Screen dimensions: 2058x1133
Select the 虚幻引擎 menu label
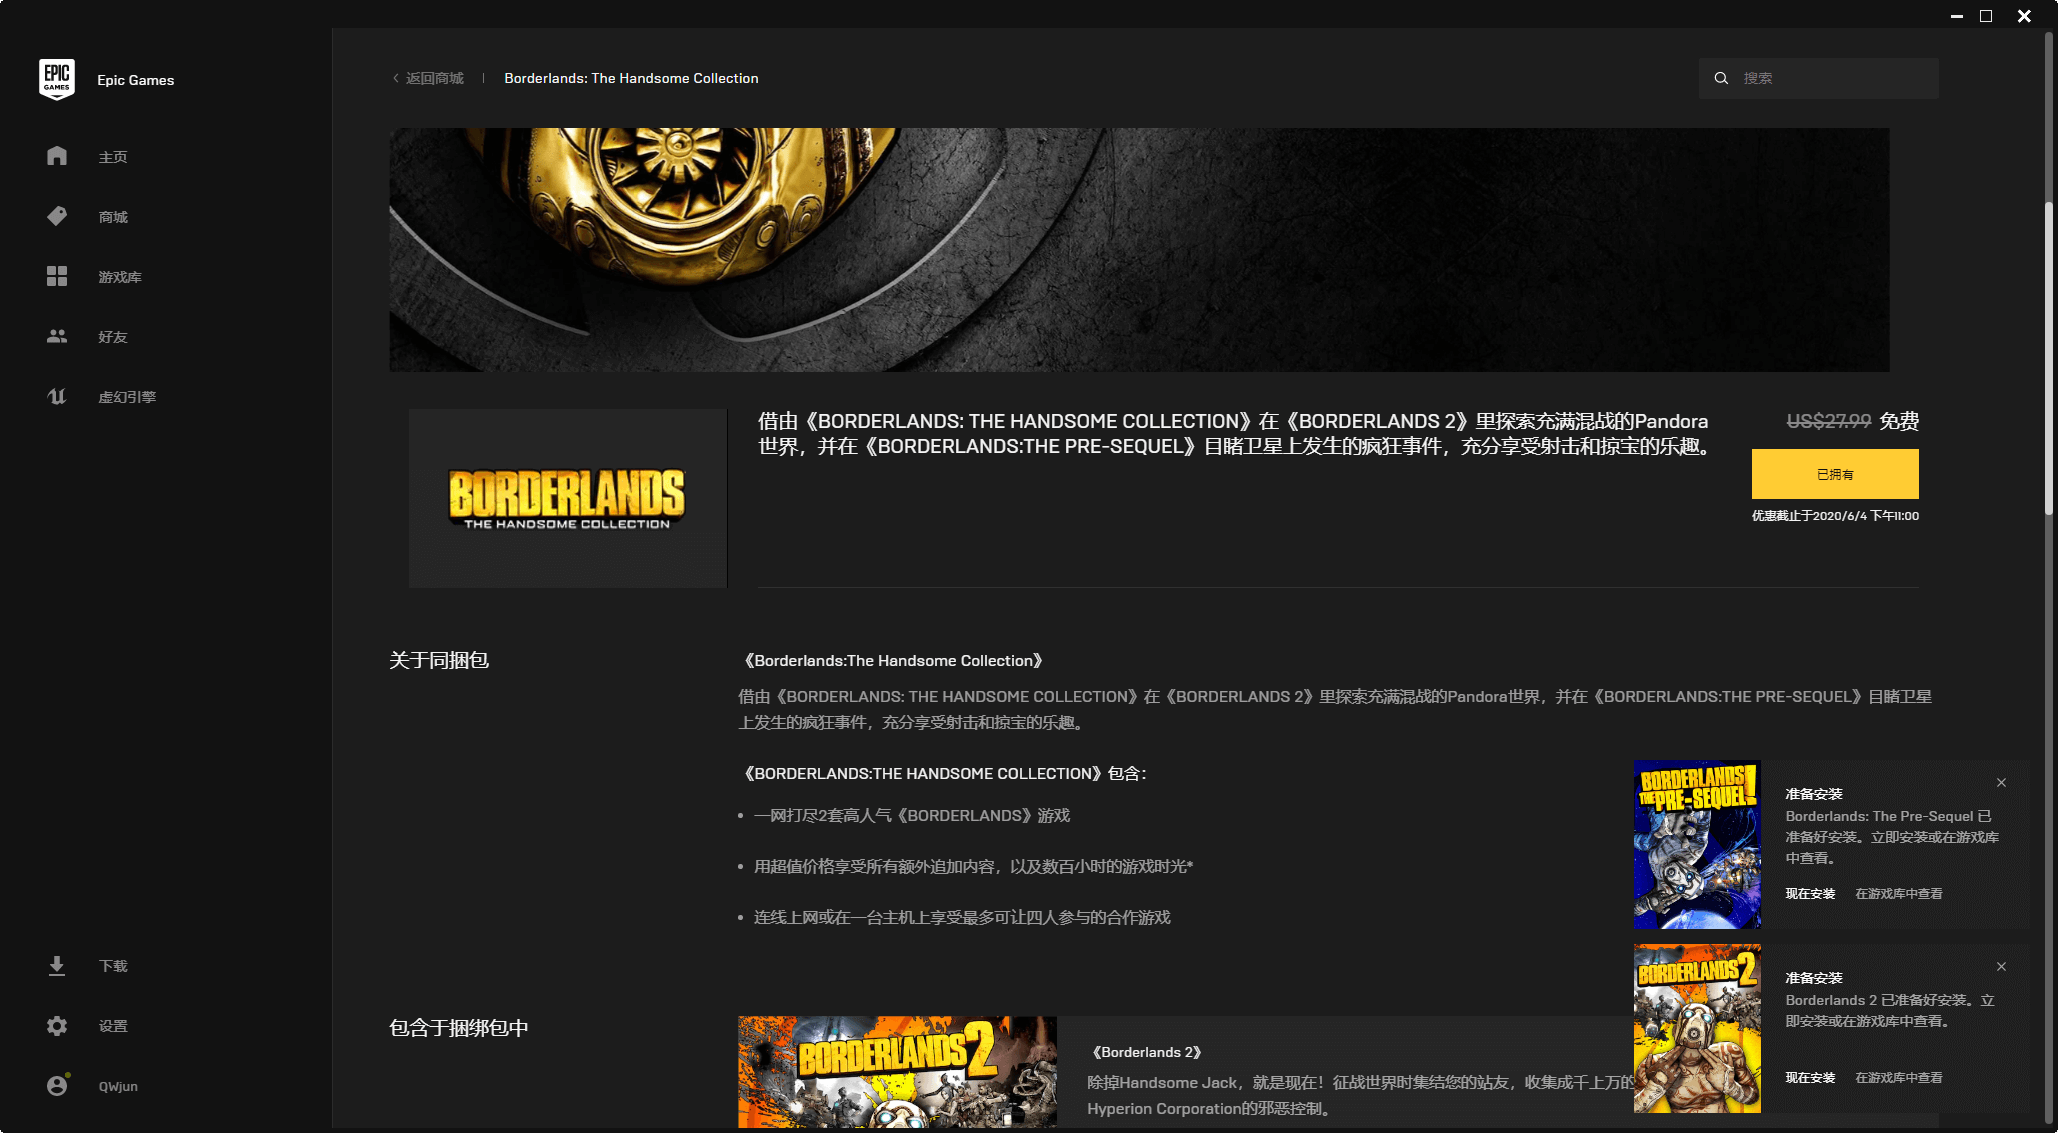pyautogui.click(x=127, y=397)
